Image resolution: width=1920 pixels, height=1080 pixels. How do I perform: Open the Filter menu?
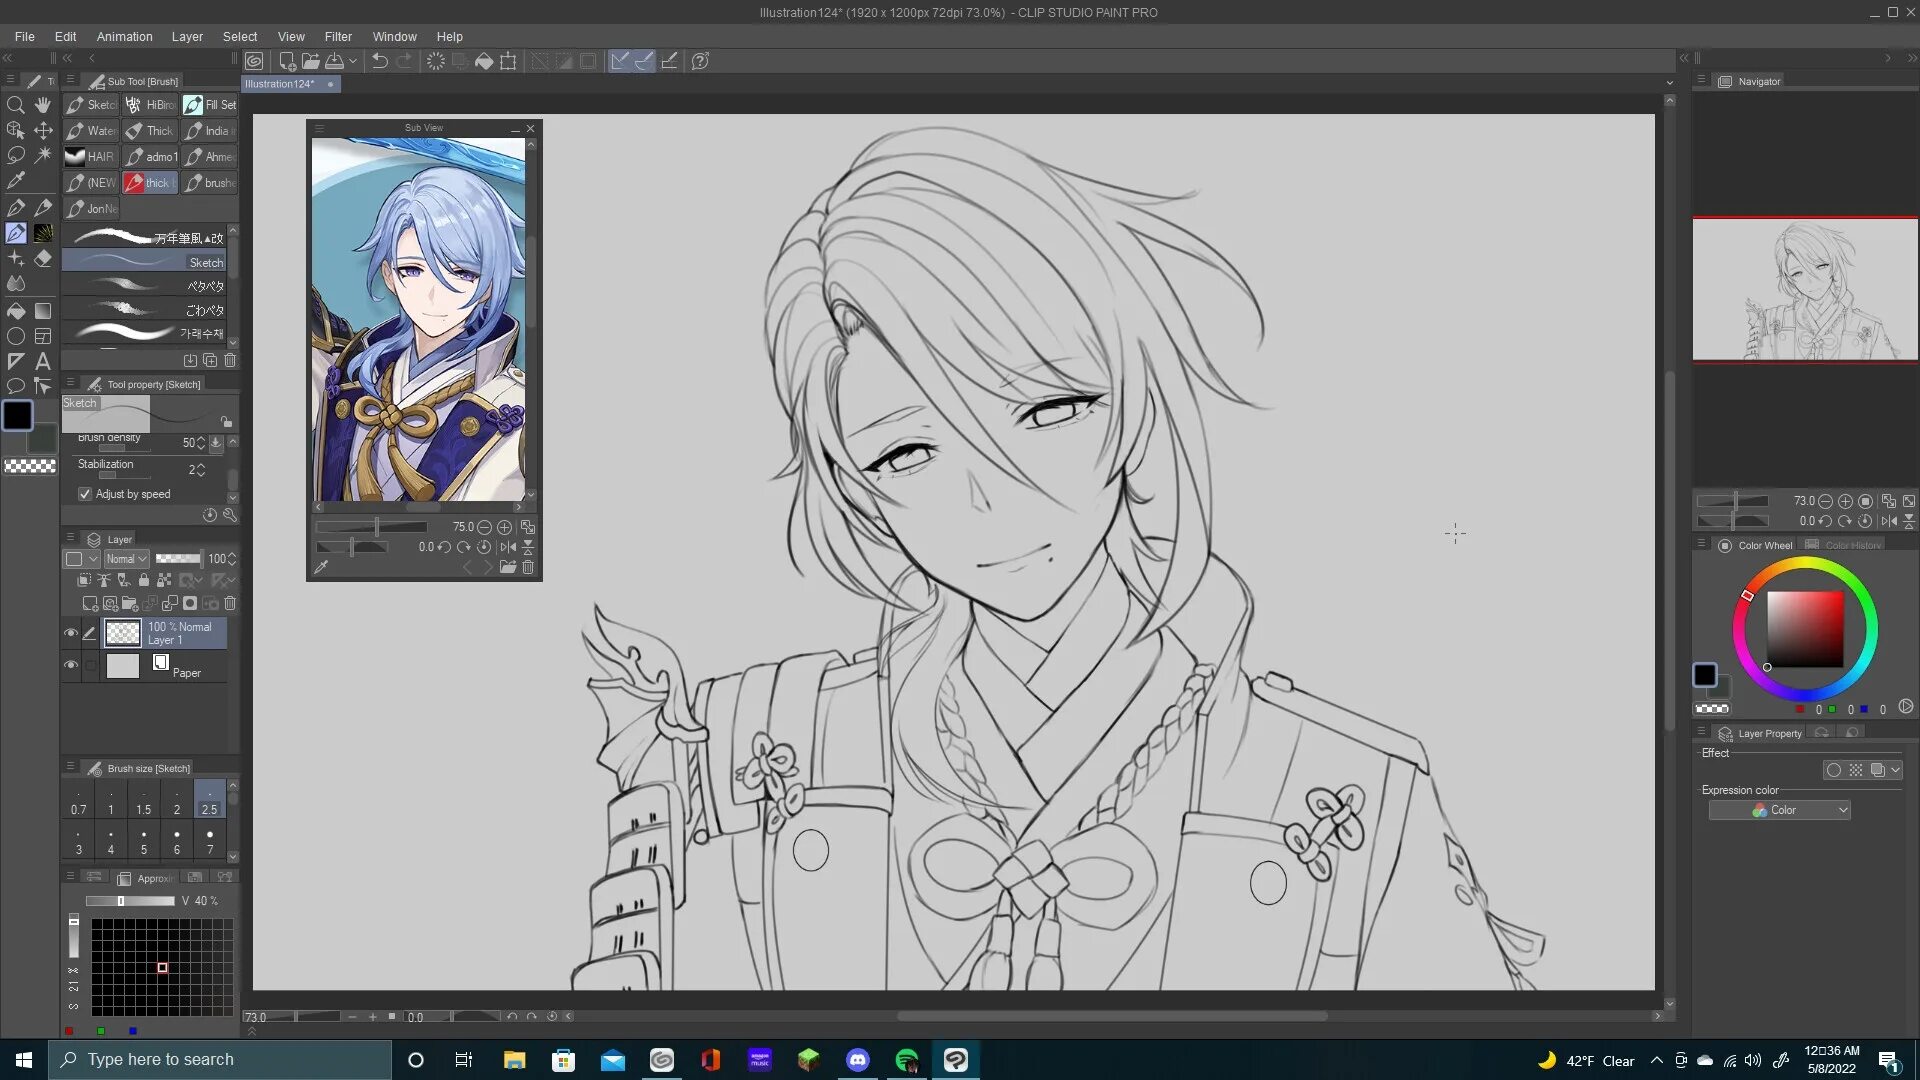pyautogui.click(x=338, y=37)
